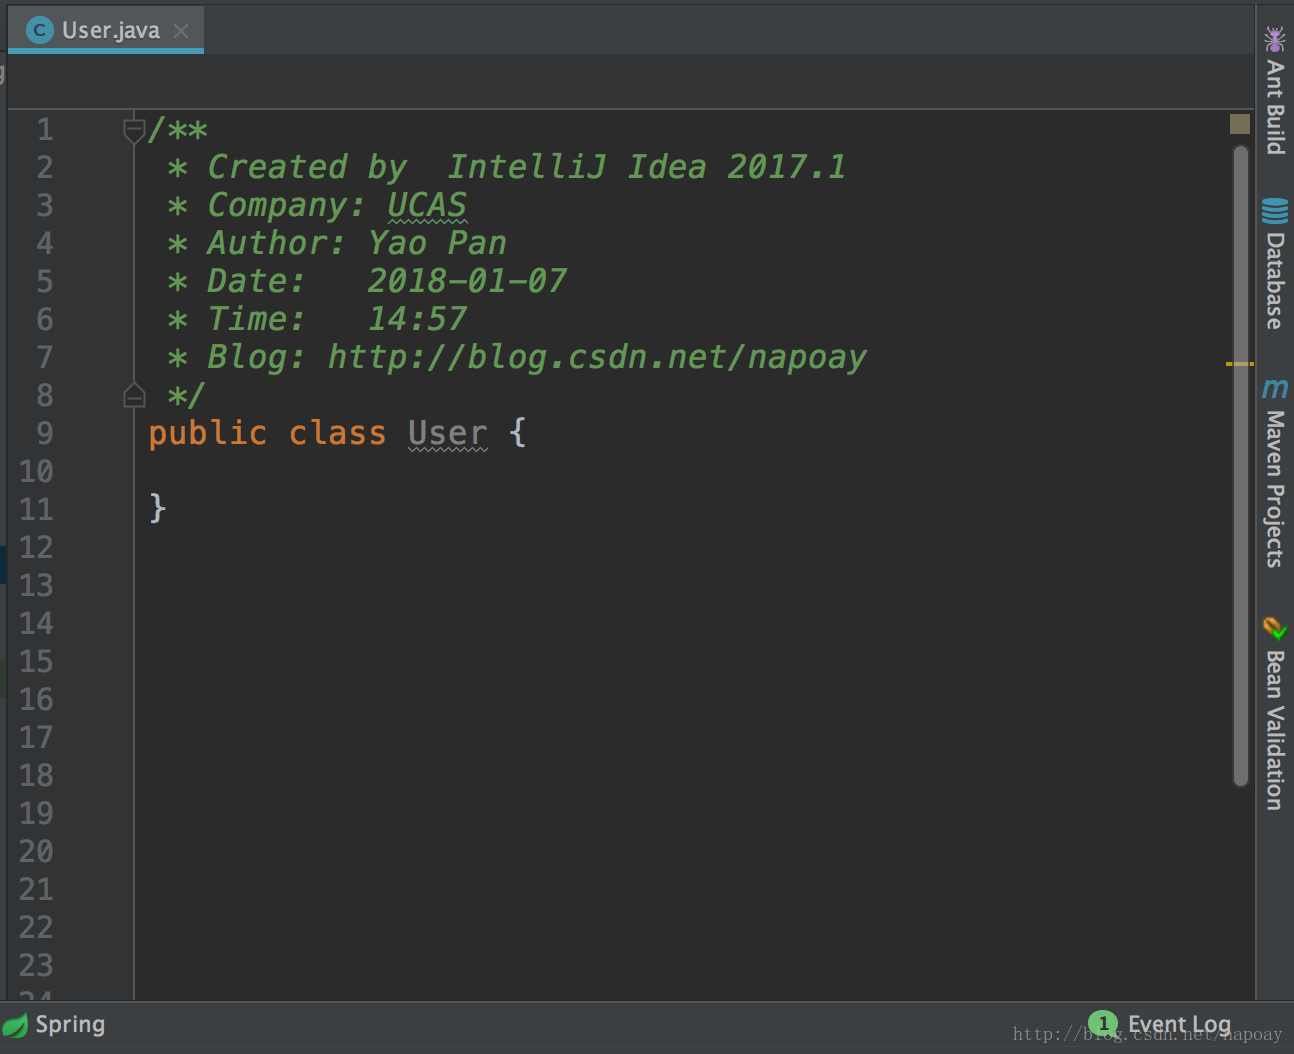Click the inspection status indicator square
This screenshot has height=1054, width=1294.
(x=1240, y=124)
